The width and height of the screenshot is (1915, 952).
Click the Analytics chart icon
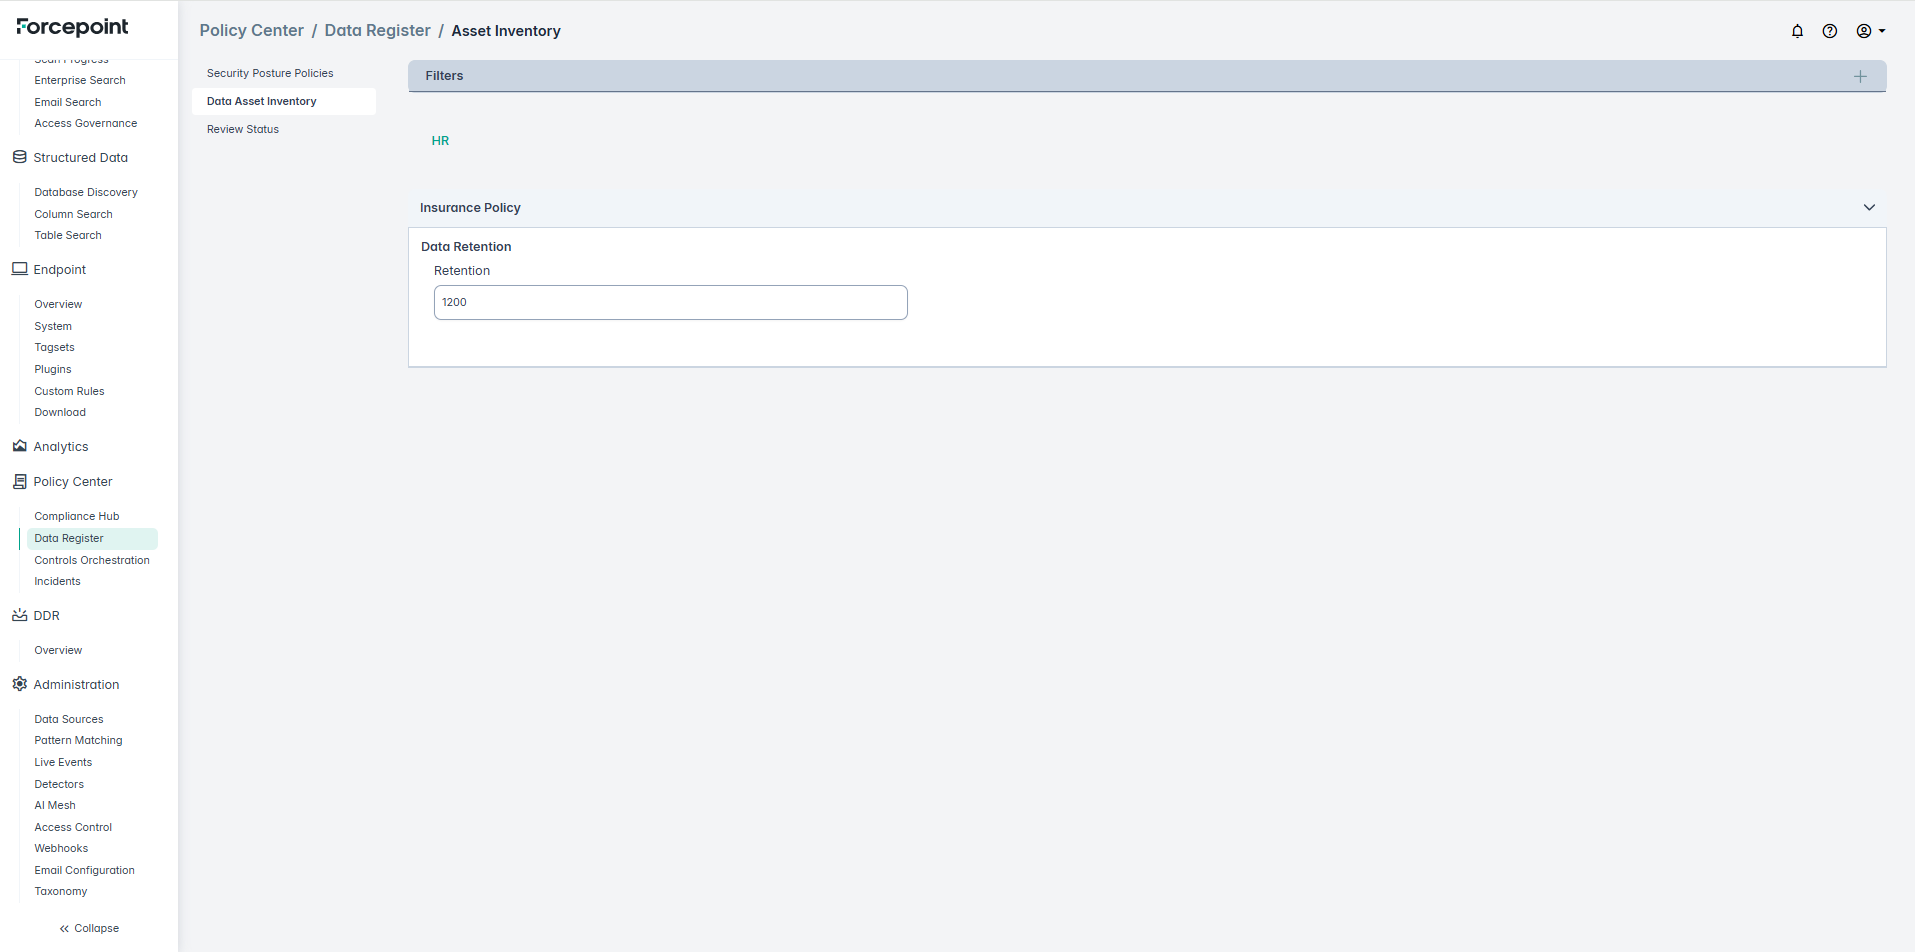coord(19,446)
